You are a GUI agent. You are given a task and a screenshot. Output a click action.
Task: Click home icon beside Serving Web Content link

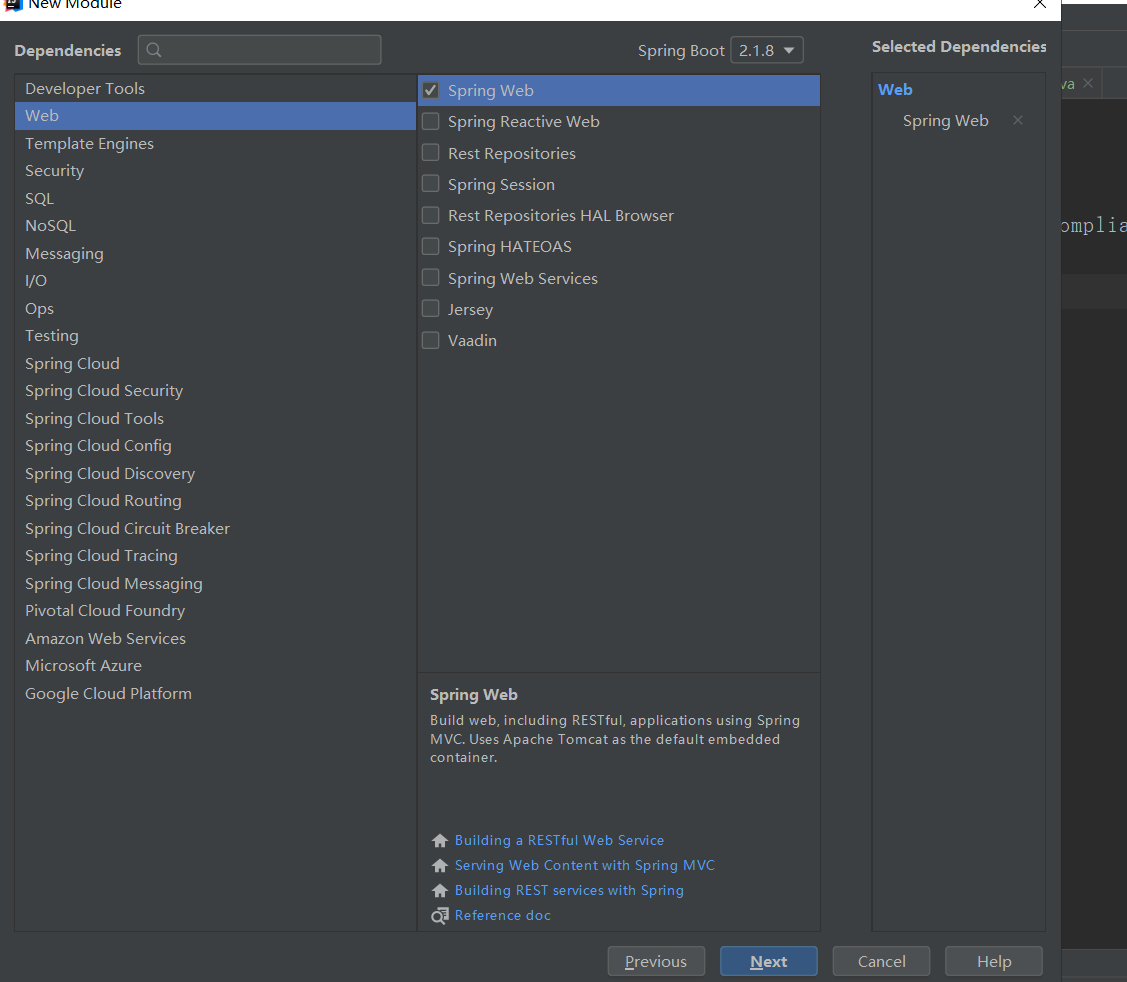coord(440,866)
